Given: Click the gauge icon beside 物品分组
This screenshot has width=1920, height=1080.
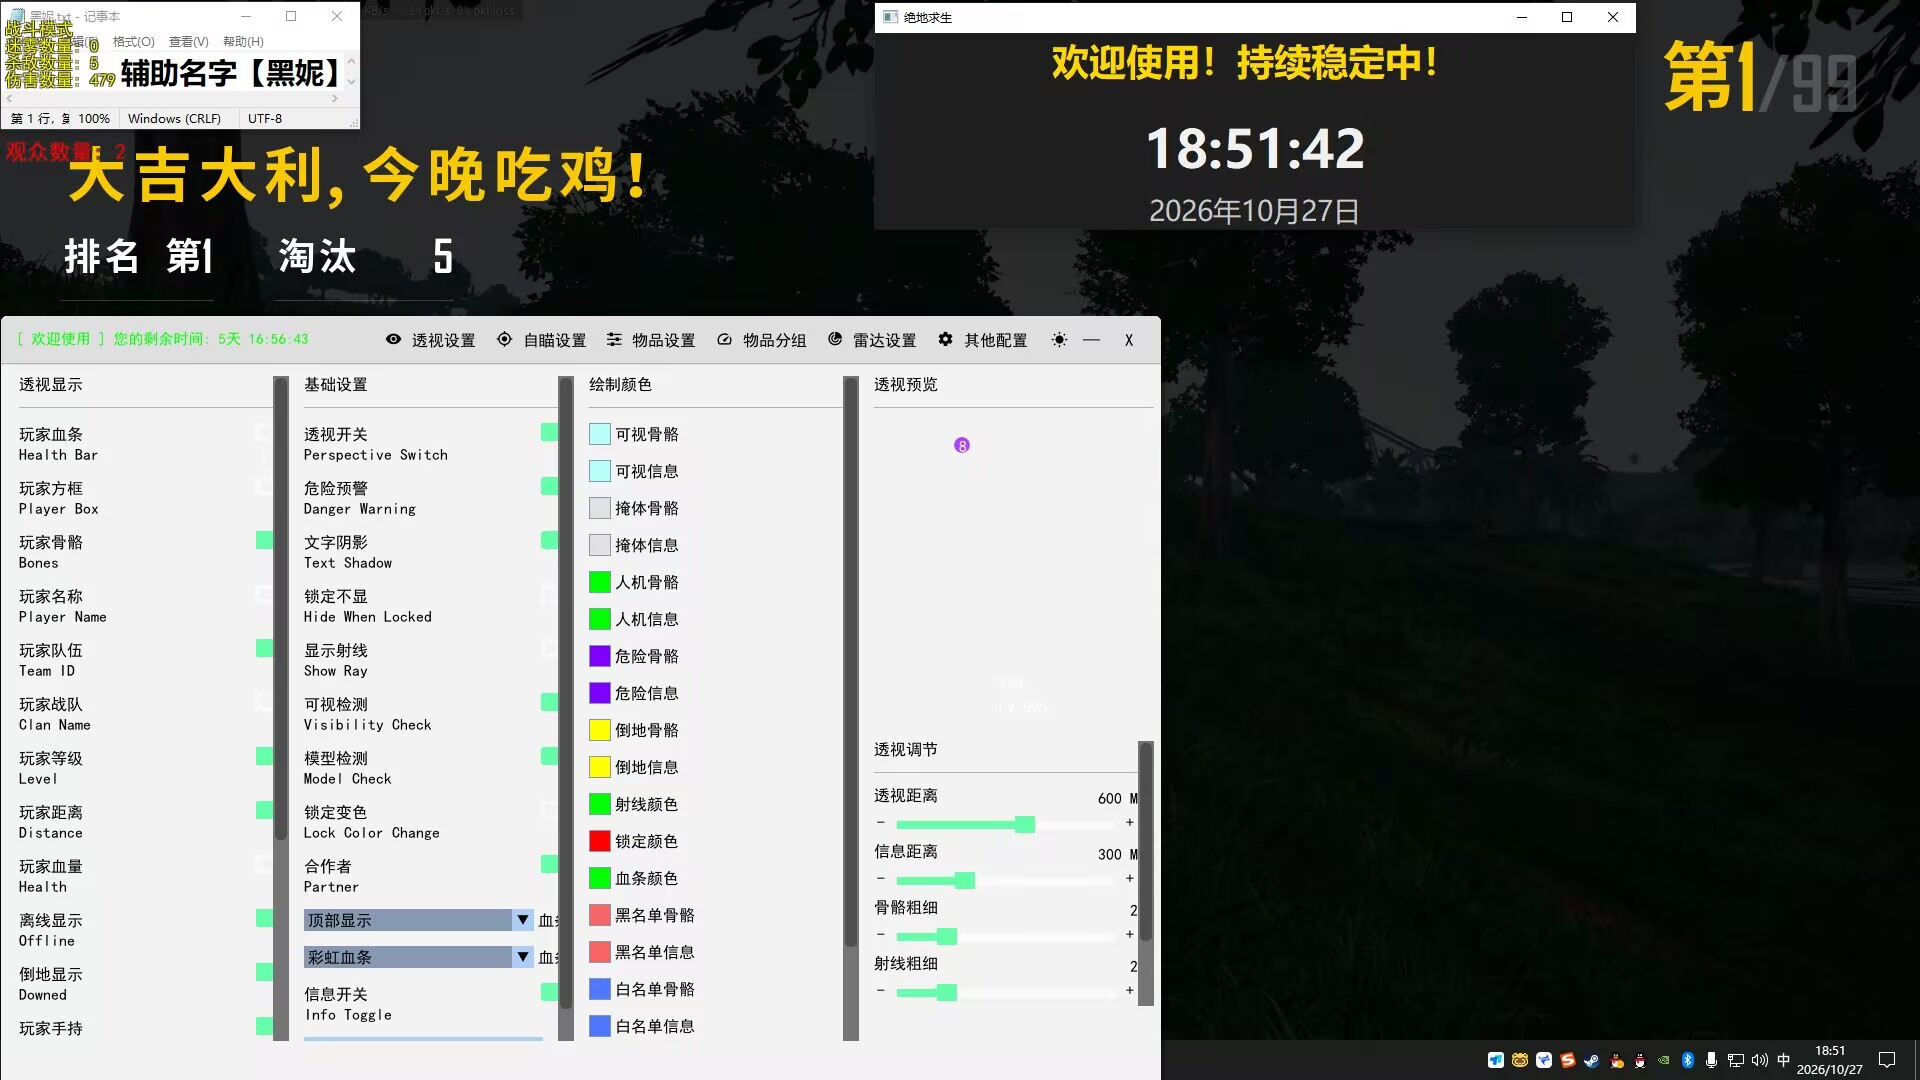Looking at the screenshot, I should (x=724, y=339).
